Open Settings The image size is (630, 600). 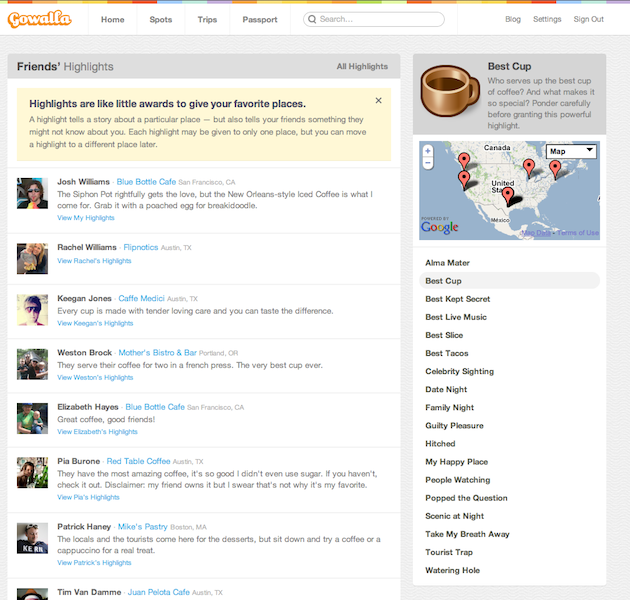click(x=547, y=19)
